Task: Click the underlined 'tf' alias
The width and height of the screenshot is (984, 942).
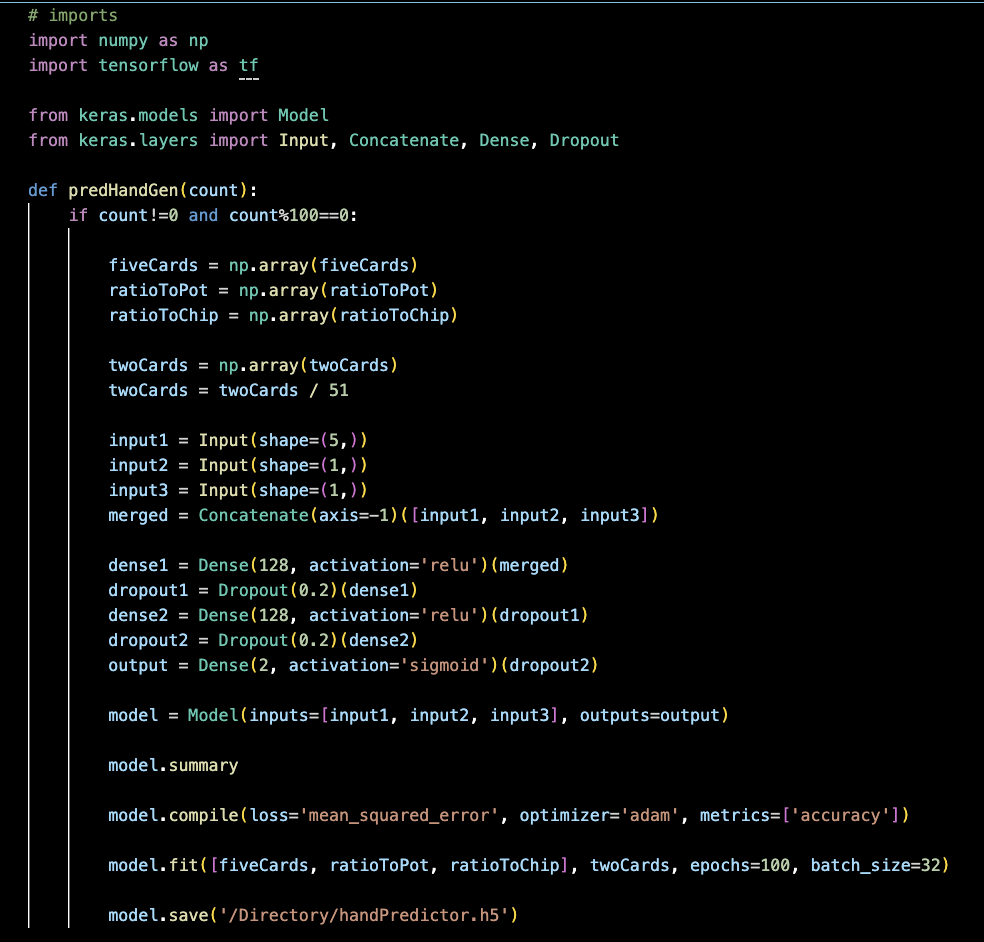Action: [249, 65]
